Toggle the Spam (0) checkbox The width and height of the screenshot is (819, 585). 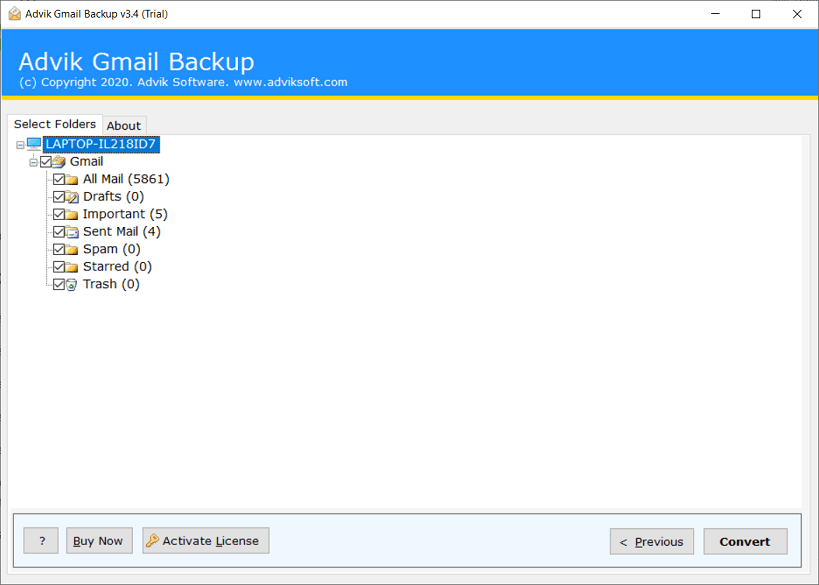pyautogui.click(x=58, y=250)
